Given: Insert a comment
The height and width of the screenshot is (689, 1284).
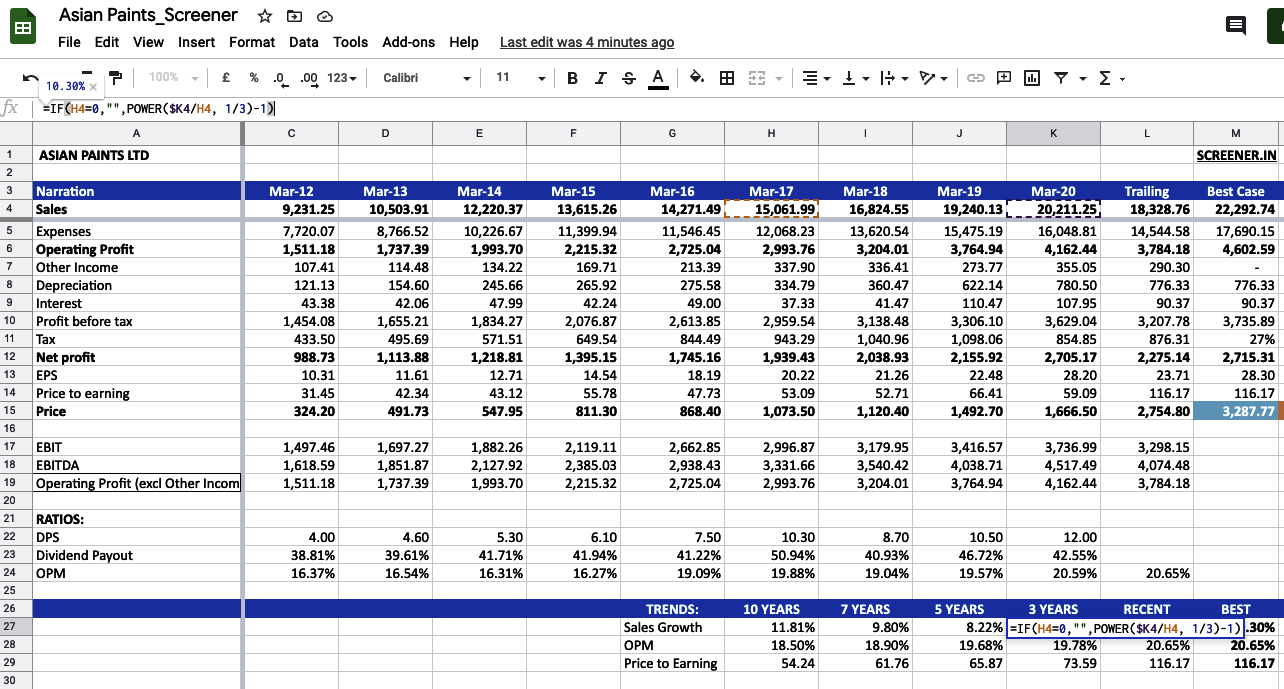Looking at the screenshot, I should [x=1004, y=77].
